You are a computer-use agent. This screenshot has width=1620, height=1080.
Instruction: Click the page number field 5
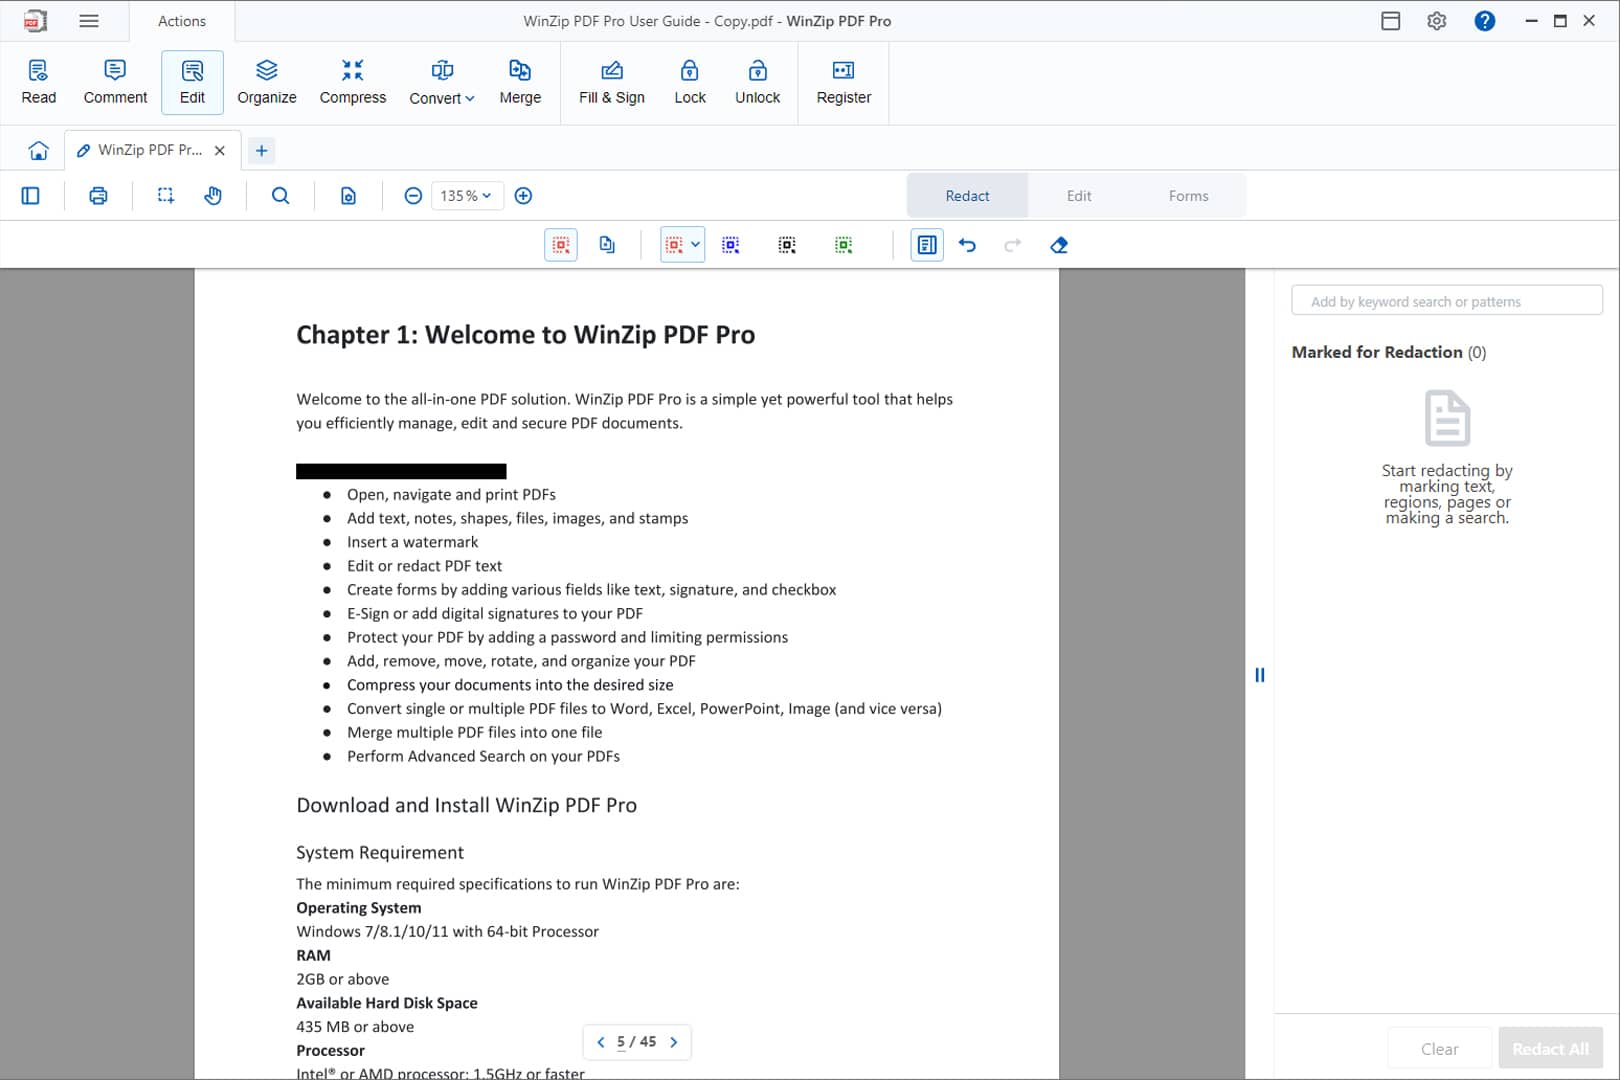621,1042
